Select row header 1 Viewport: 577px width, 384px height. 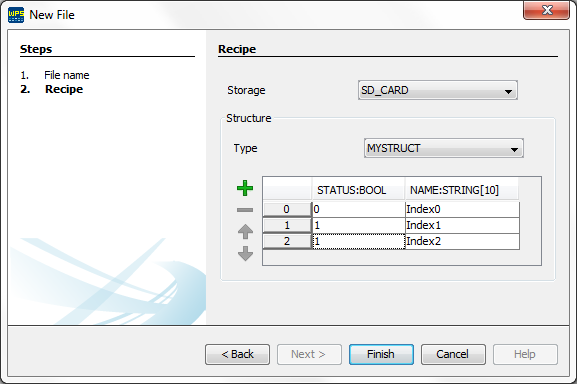pyautogui.click(x=287, y=225)
